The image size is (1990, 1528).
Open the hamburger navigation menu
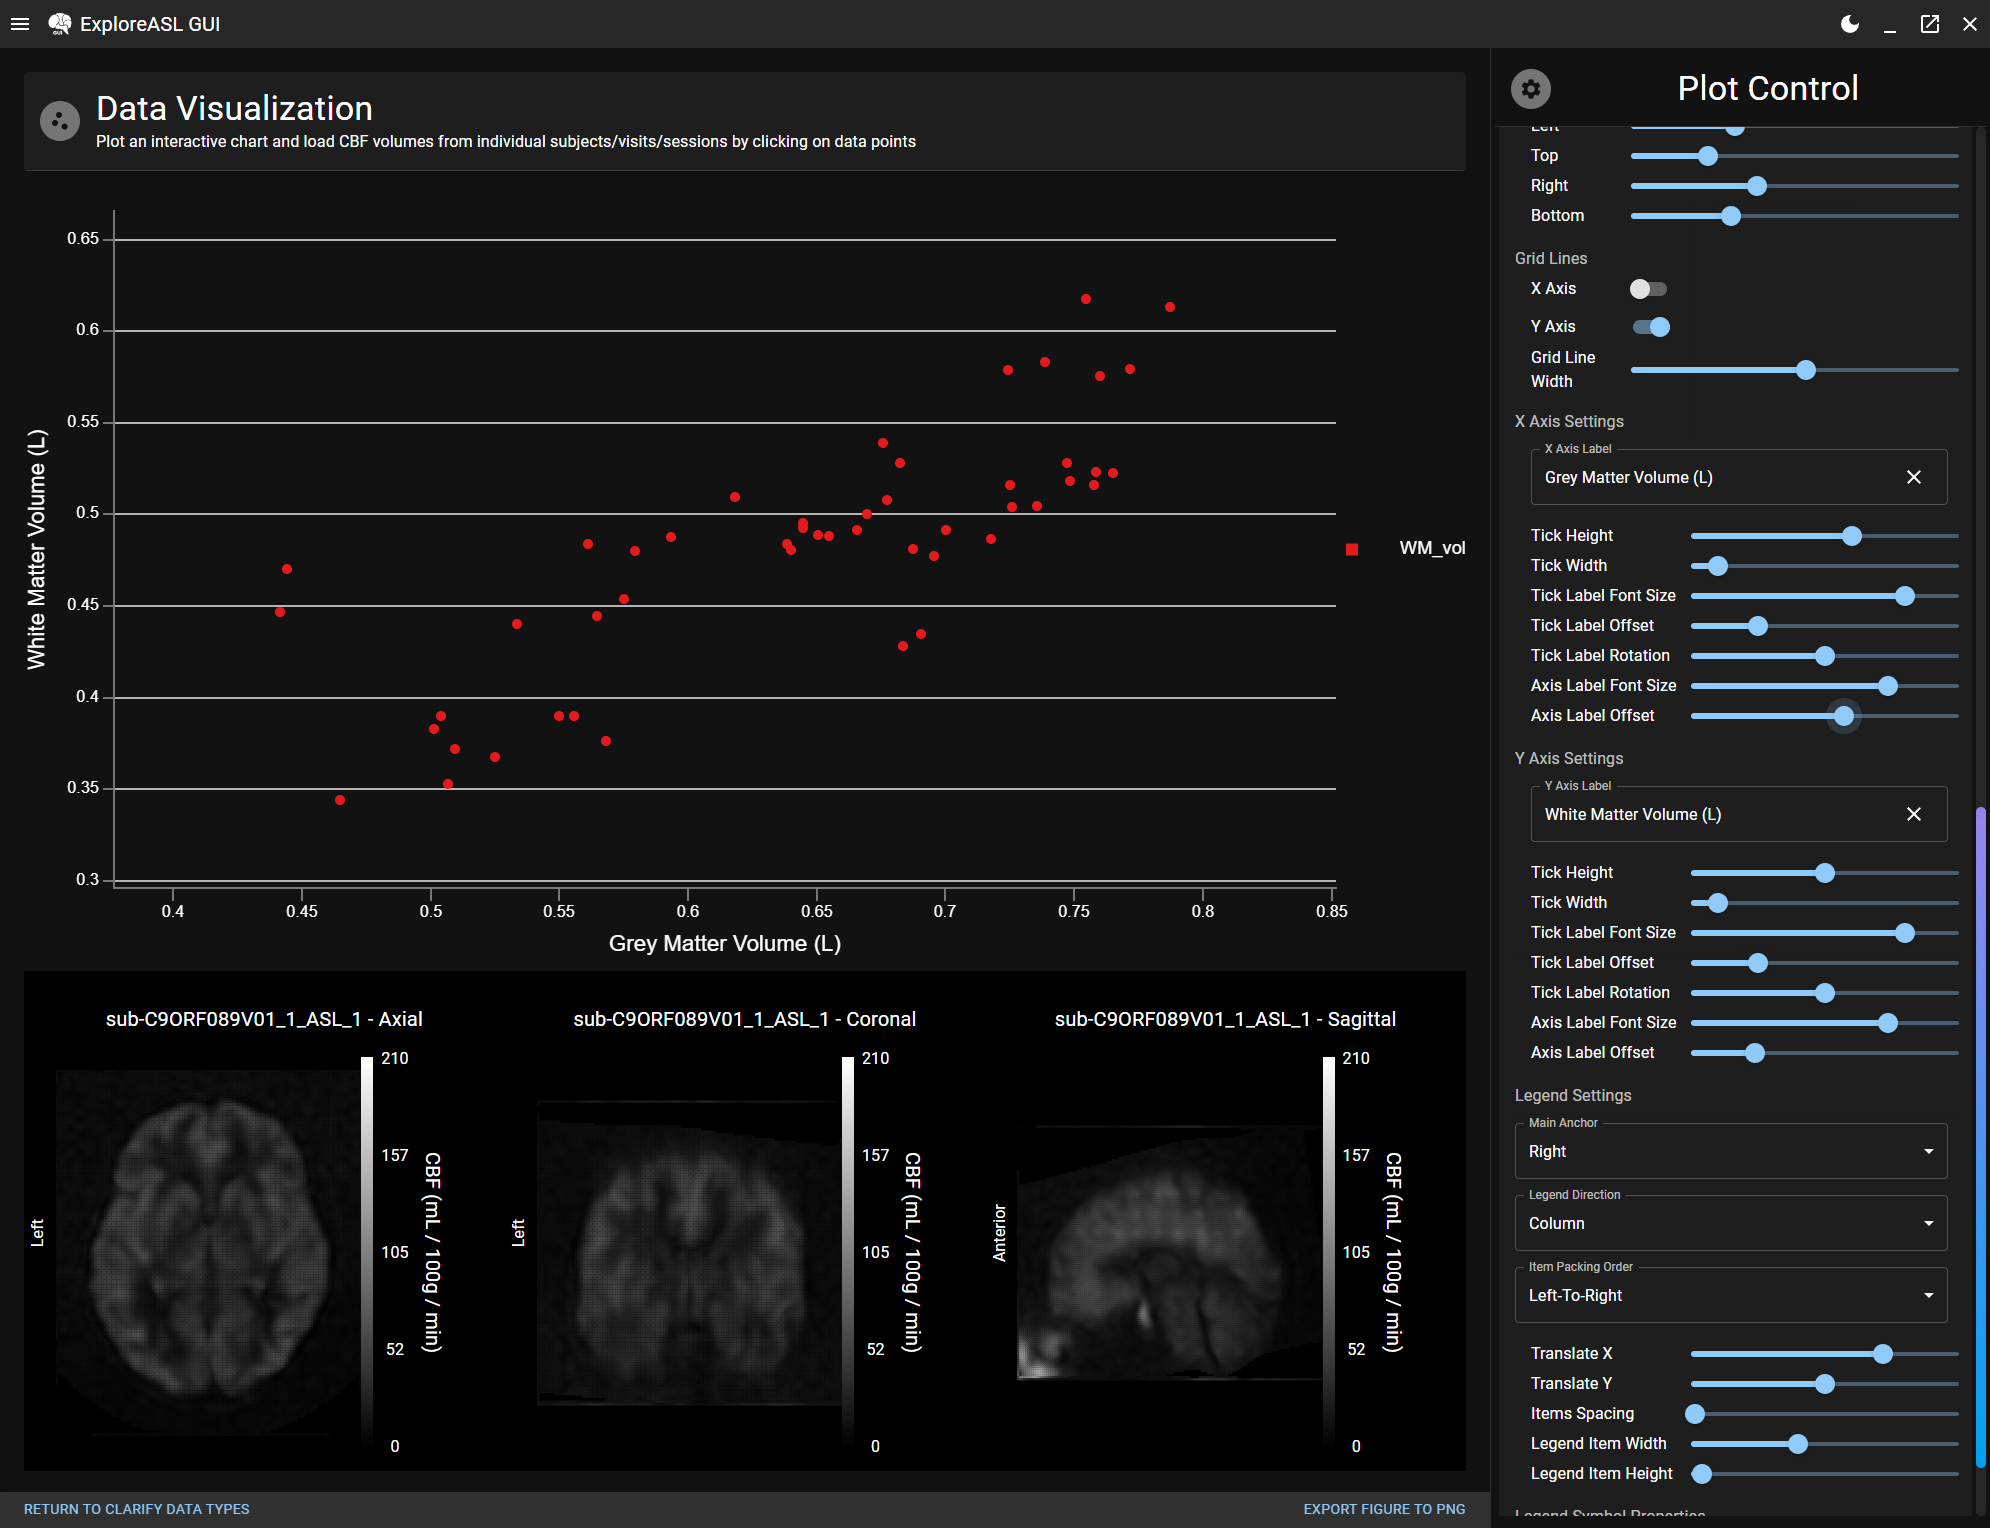tap(20, 24)
